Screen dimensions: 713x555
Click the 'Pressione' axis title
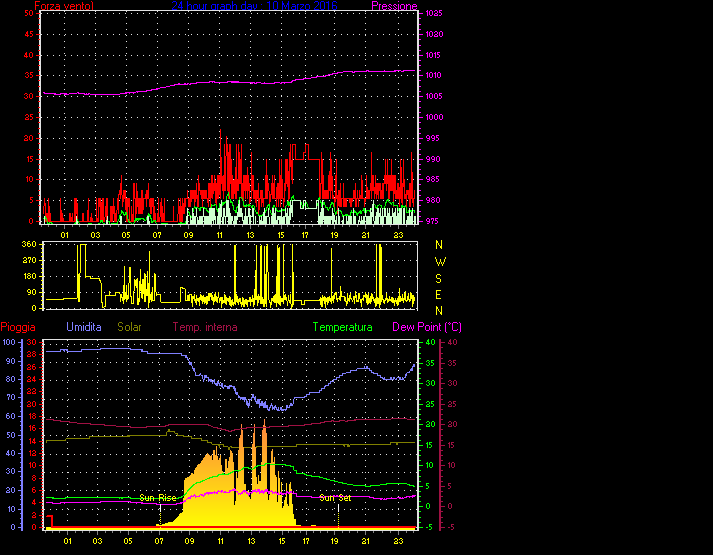tap(394, 6)
